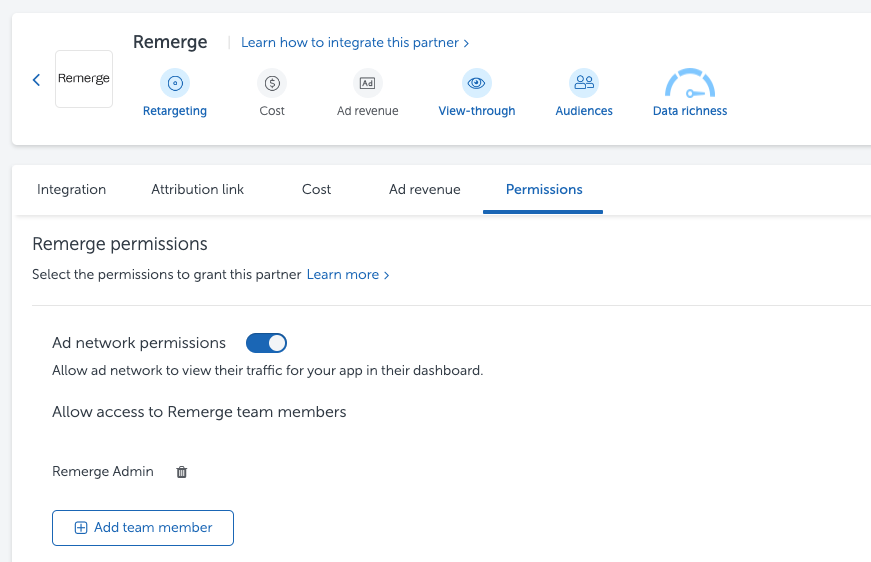Open 'Learn how to integrate this partner' link
The width and height of the screenshot is (871, 562).
[x=355, y=43]
